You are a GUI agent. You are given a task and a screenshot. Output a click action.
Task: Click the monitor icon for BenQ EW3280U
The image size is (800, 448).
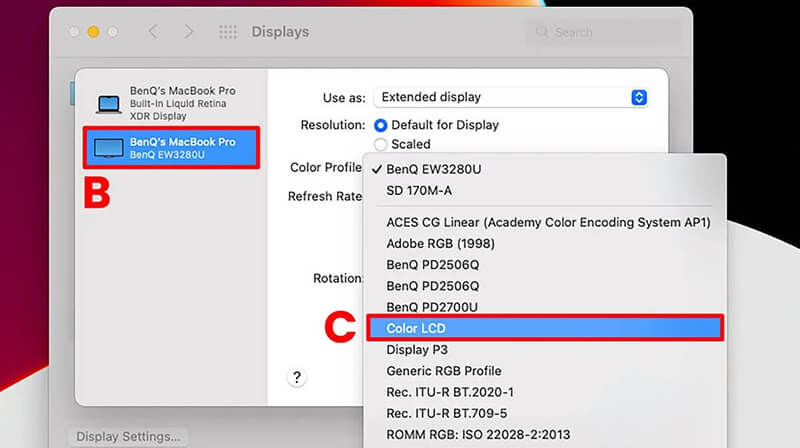(109, 148)
